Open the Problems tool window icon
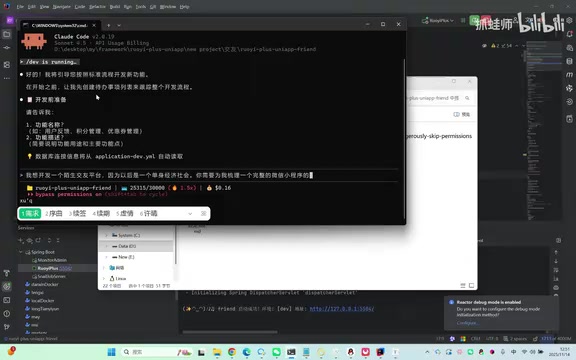 [7, 314]
